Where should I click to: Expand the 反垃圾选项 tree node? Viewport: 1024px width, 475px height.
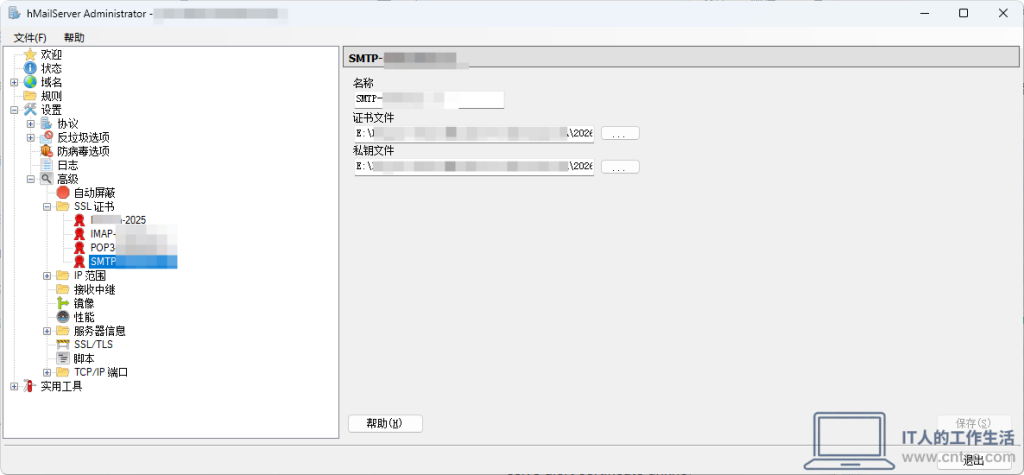[x=31, y=137]
